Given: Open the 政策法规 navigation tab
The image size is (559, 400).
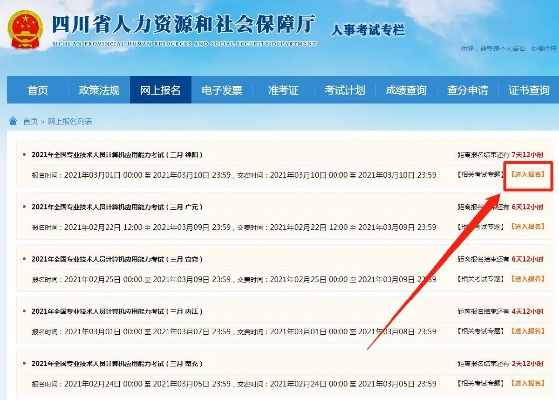Looking at the screenshot, I should pyautogui.click(x=99, y=90).
